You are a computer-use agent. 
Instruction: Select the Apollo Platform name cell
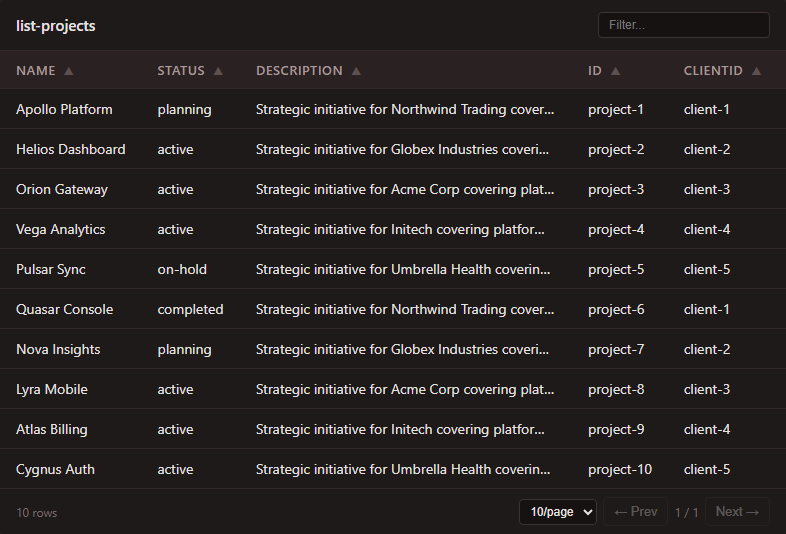[x=64, y=109]
